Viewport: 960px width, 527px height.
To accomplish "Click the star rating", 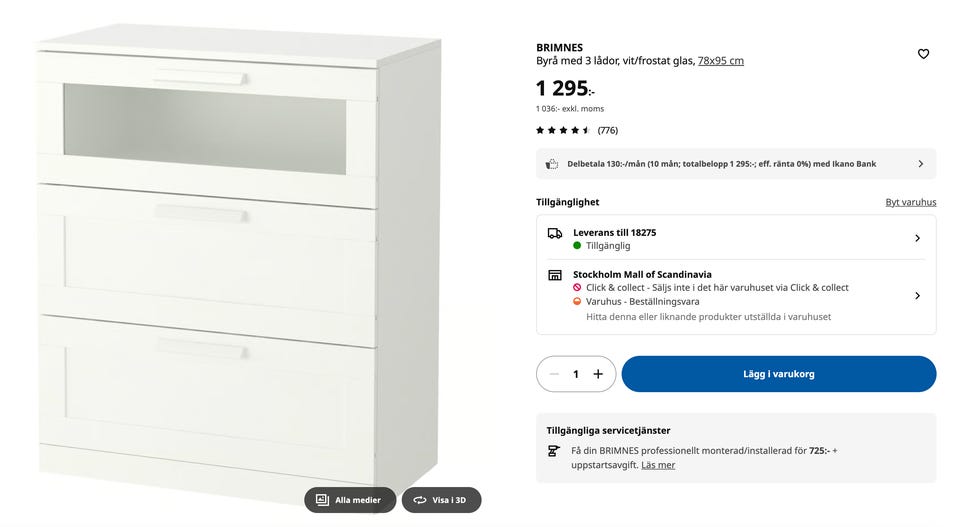I will 563,130.
